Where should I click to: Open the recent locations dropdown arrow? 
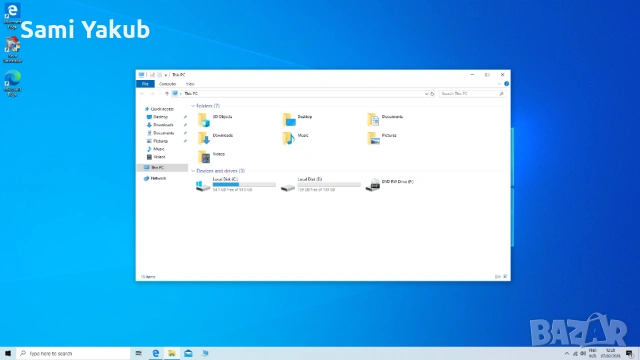click(160, 94)
